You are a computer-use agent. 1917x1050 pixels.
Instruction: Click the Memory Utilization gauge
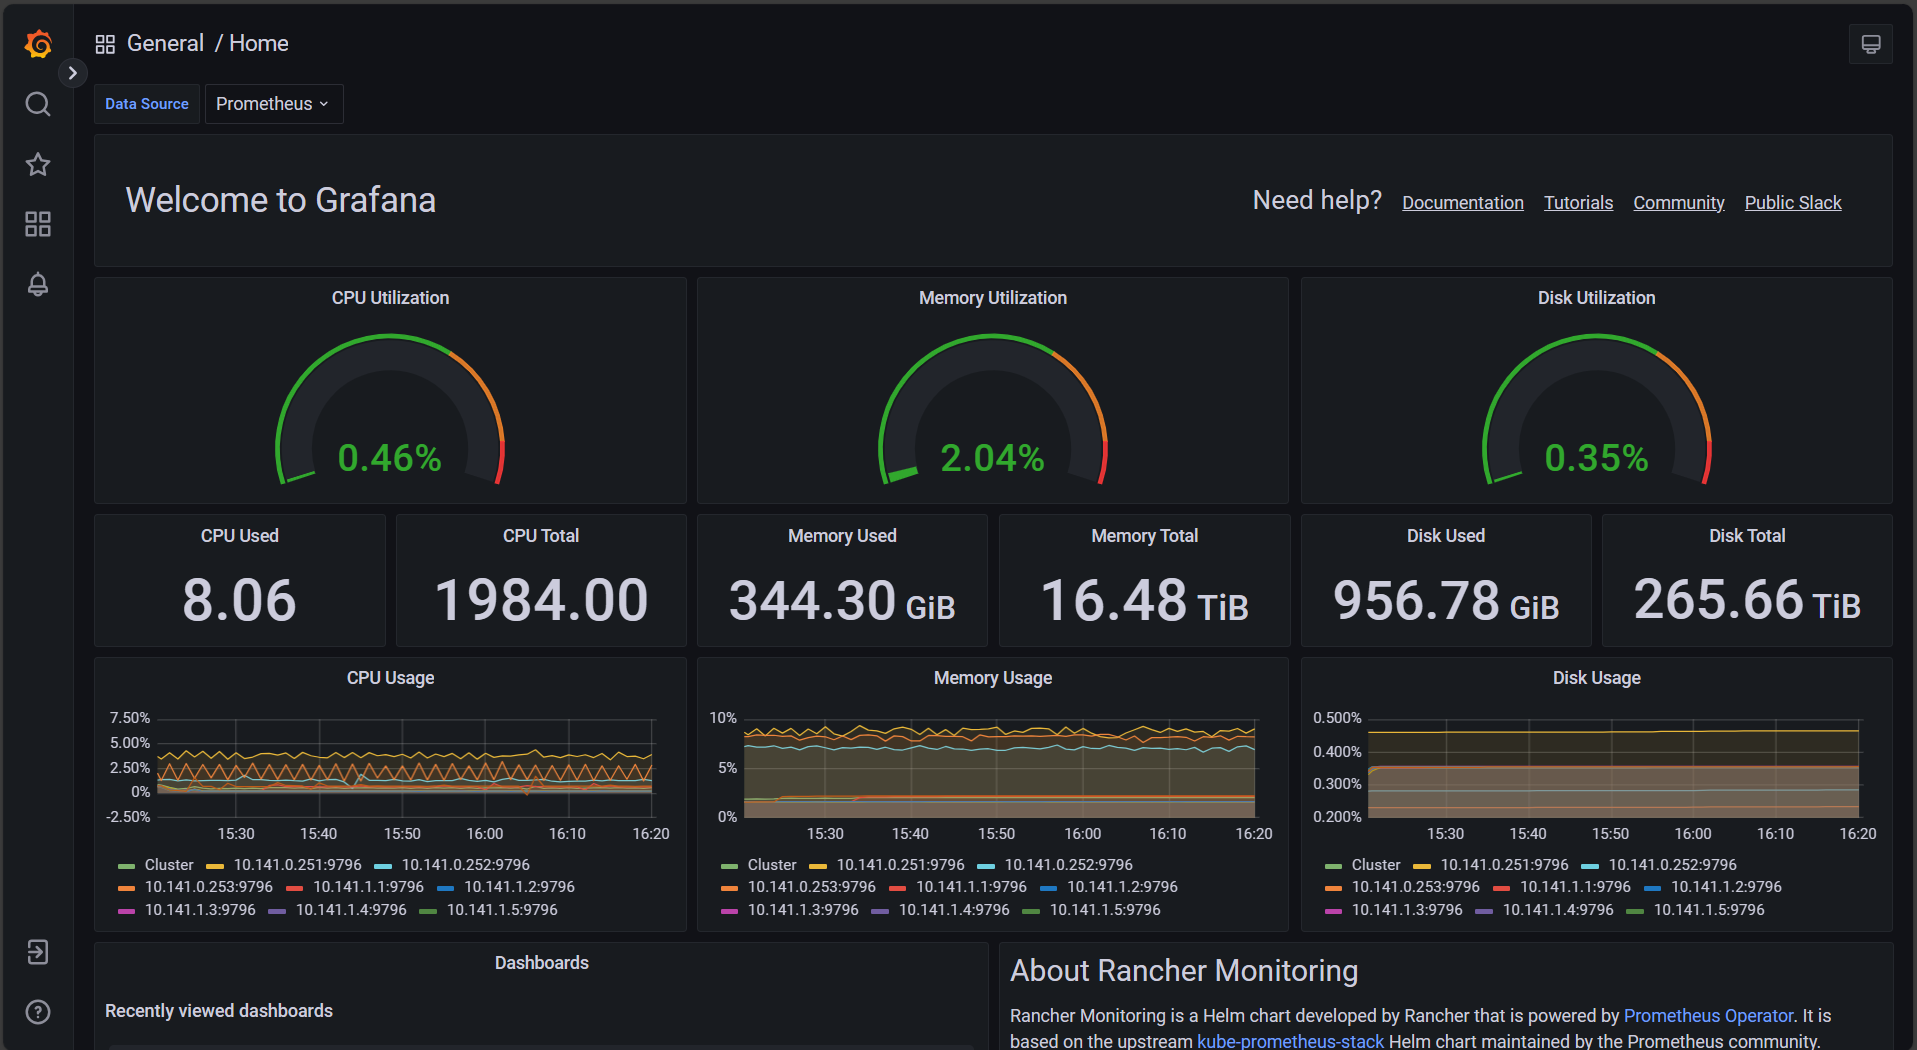pyautogui.click(x=991, y=420)
